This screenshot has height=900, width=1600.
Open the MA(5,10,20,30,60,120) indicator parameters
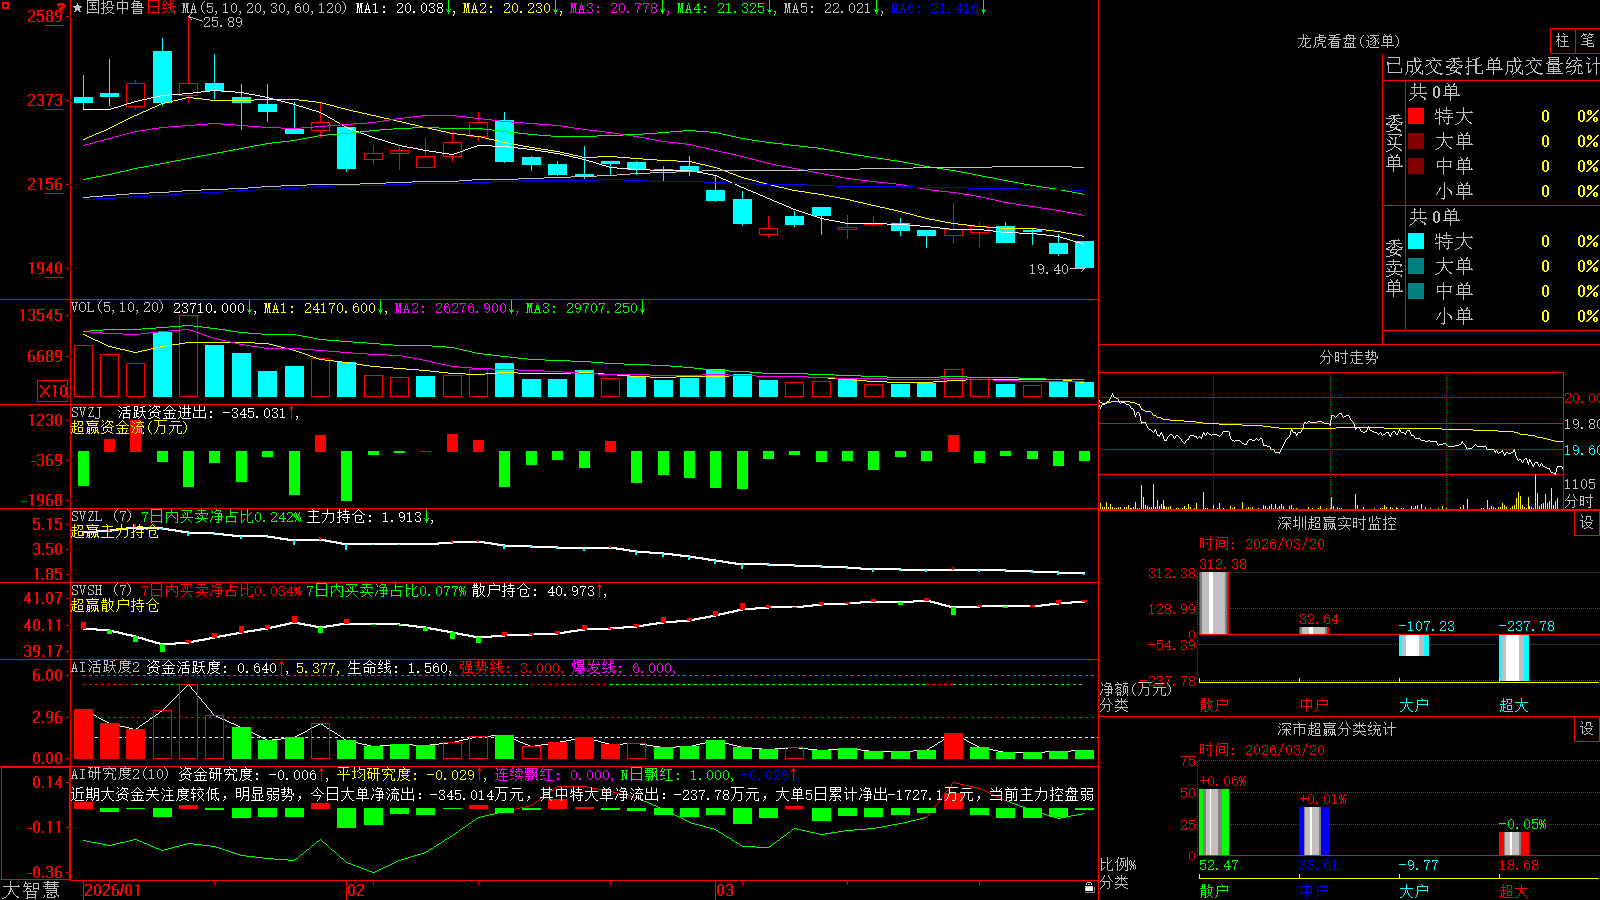pos(264,8)
